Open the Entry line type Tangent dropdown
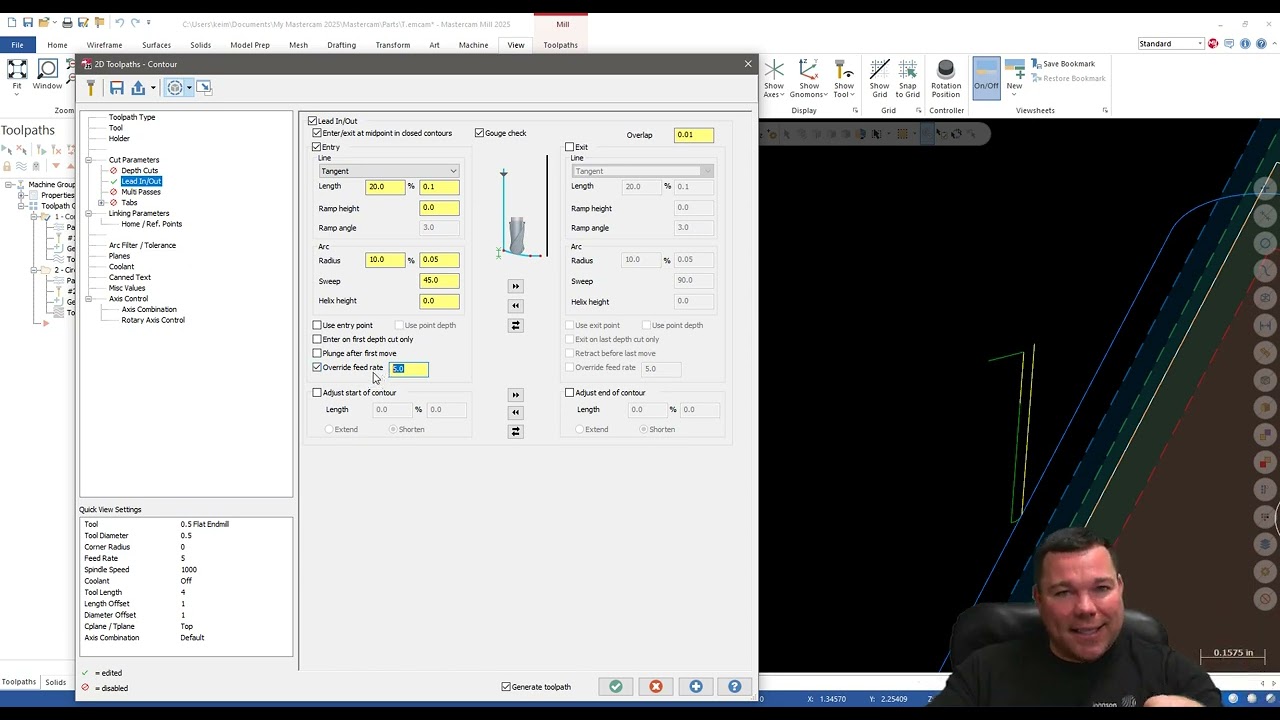This screenshot has width=1280, height=720. [x=388, y=171]
